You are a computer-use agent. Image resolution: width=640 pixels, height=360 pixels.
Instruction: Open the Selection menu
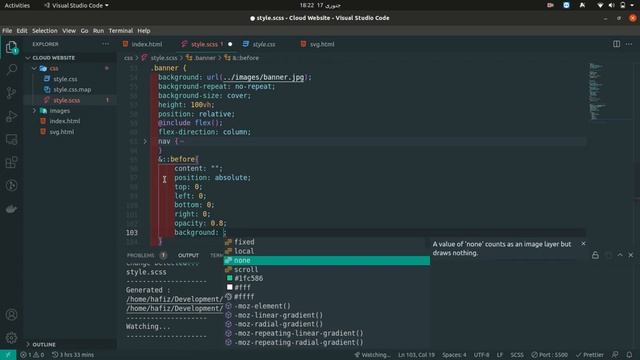tap(44, 31)
